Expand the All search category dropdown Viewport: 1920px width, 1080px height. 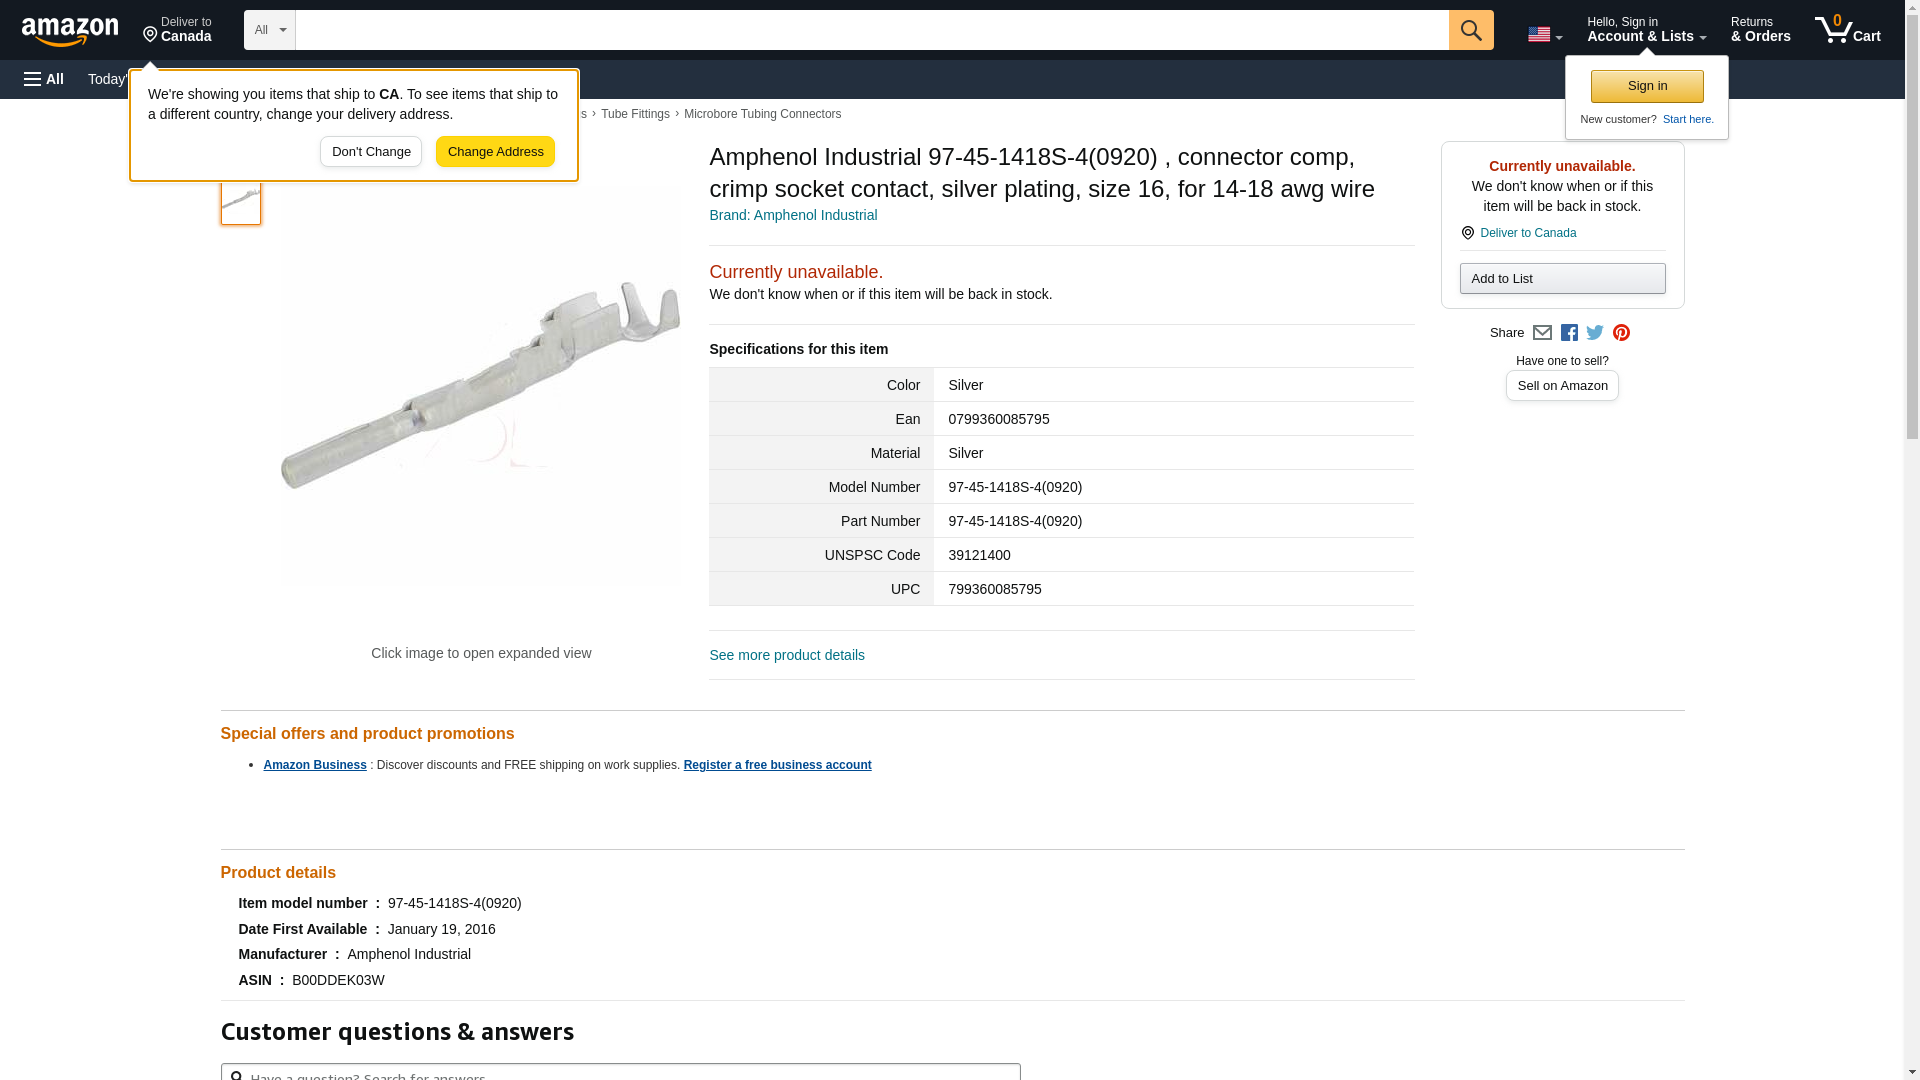coord(269,30)
